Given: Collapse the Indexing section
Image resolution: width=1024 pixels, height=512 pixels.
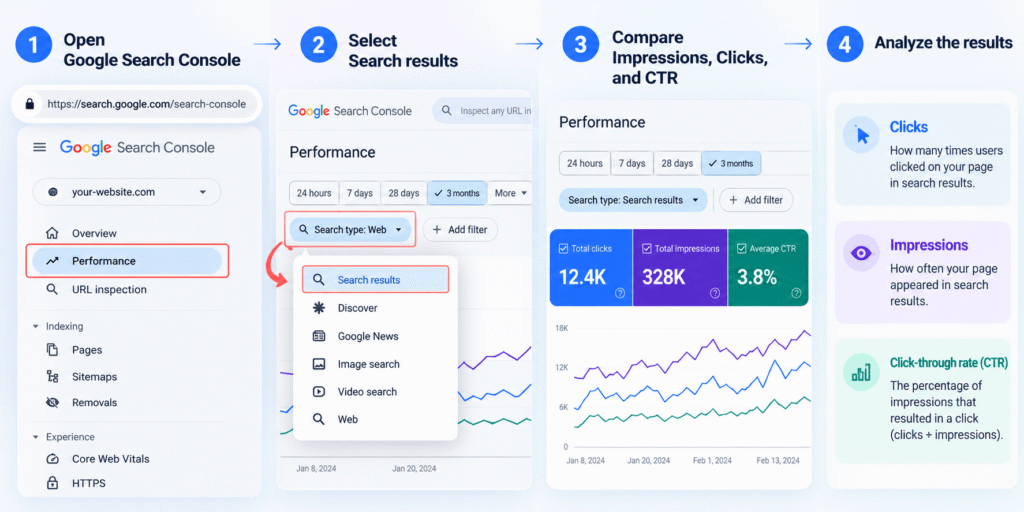Looking at the screenshot, I should click(x=36, y=327).
